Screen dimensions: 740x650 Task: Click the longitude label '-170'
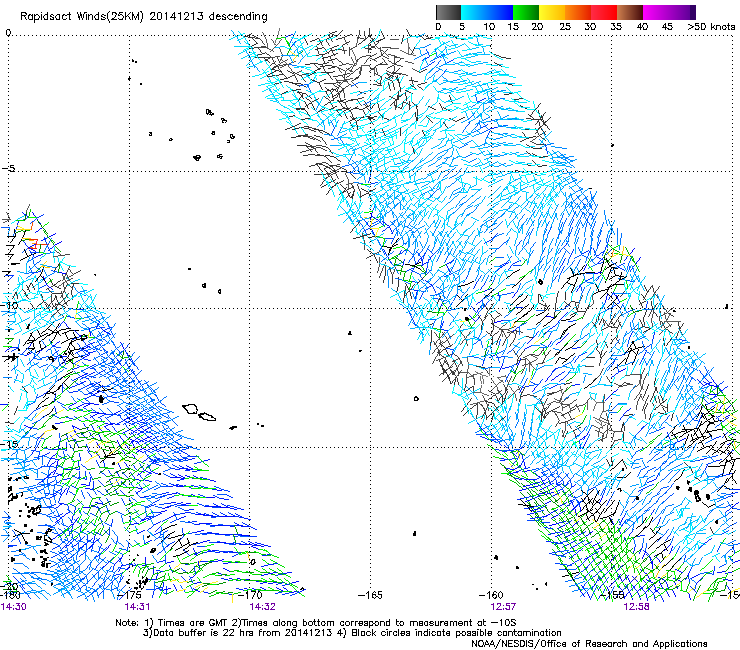252,595
